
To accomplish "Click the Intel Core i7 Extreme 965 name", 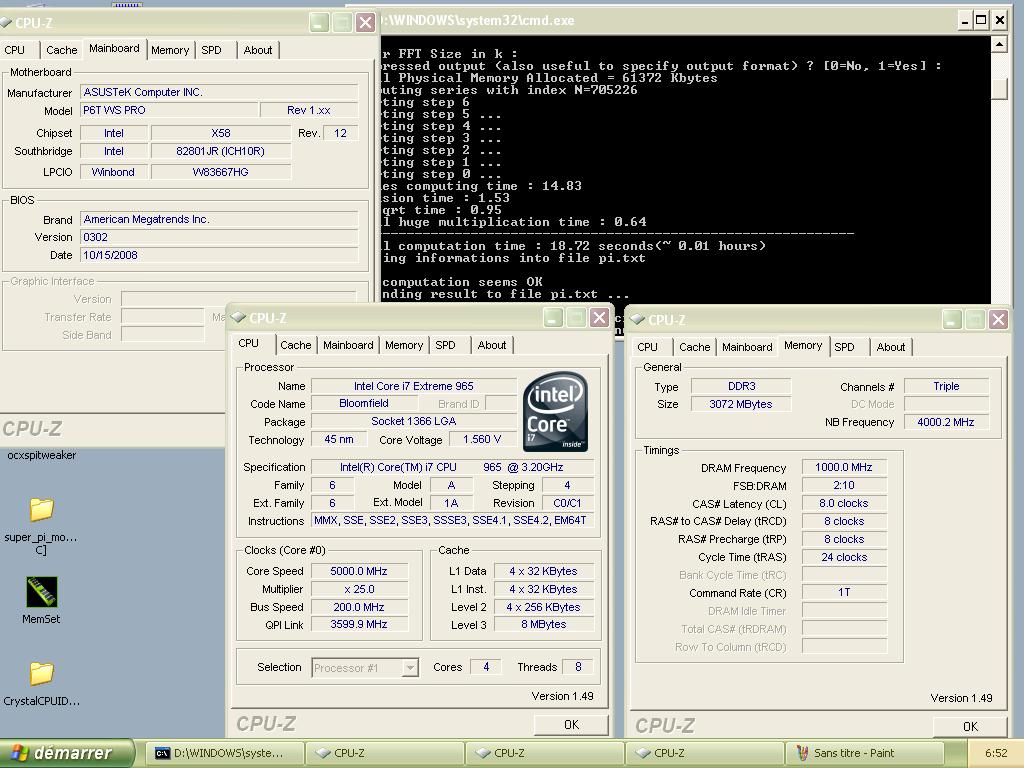I will (413, 386).
